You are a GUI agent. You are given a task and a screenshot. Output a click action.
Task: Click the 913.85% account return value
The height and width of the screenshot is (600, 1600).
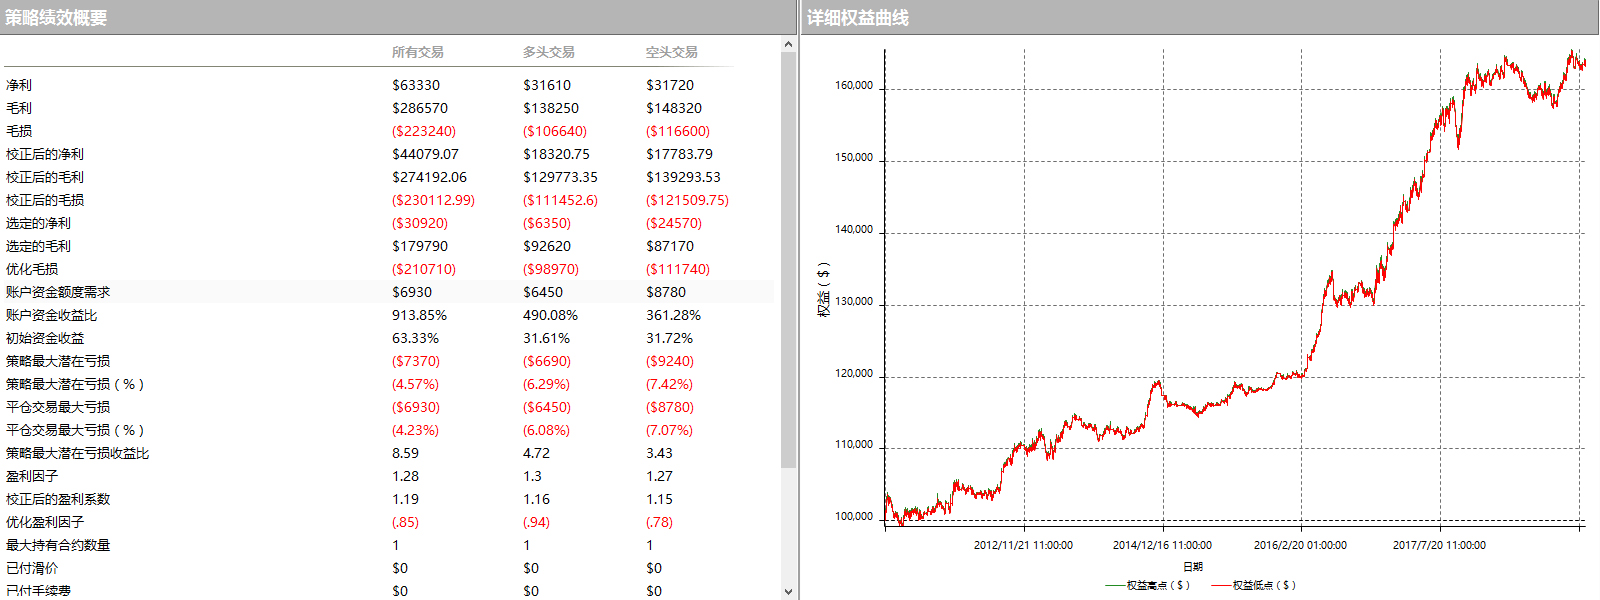click(419, 315)
